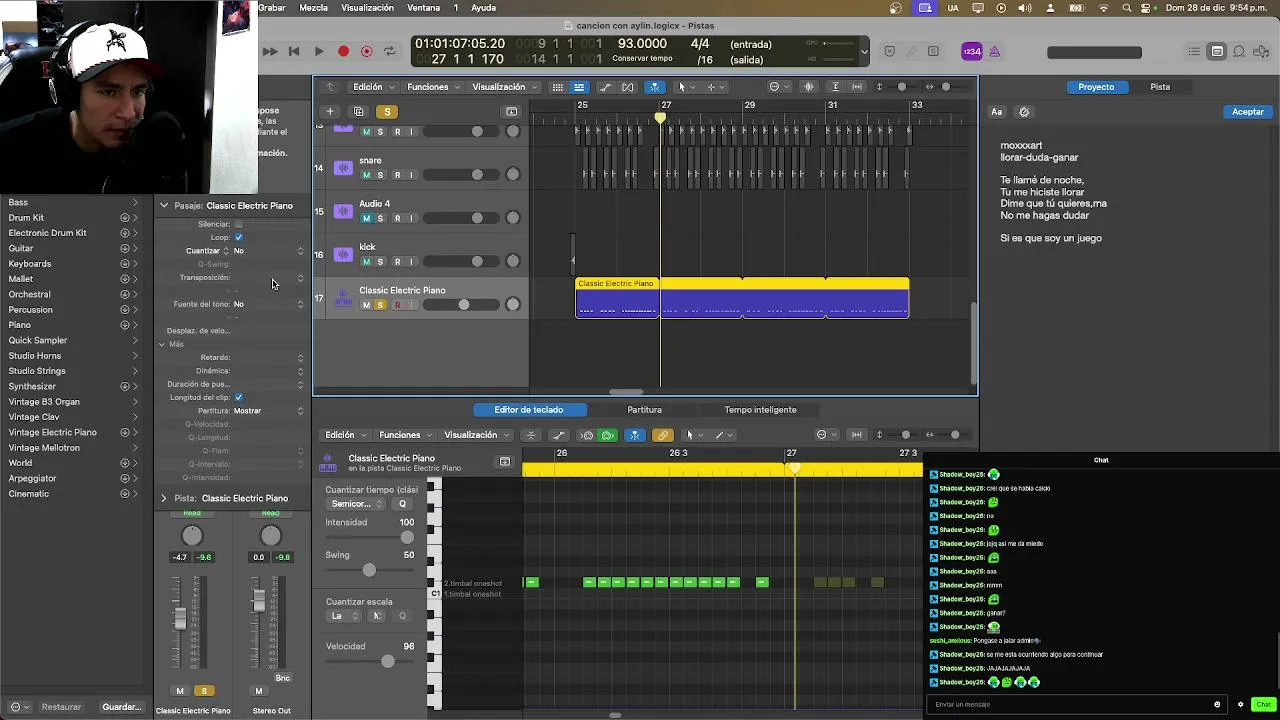1280x720 pixels.
Task: Enable waveform zoom button in tracks area
Action: [808, 87]
